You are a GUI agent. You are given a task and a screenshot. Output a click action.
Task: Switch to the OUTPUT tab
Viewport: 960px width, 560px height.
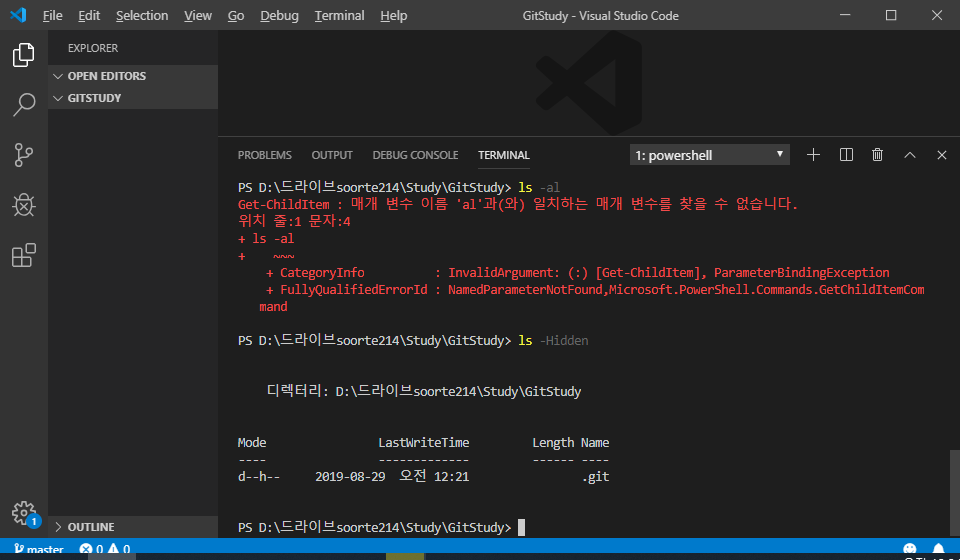pos(332,155)
